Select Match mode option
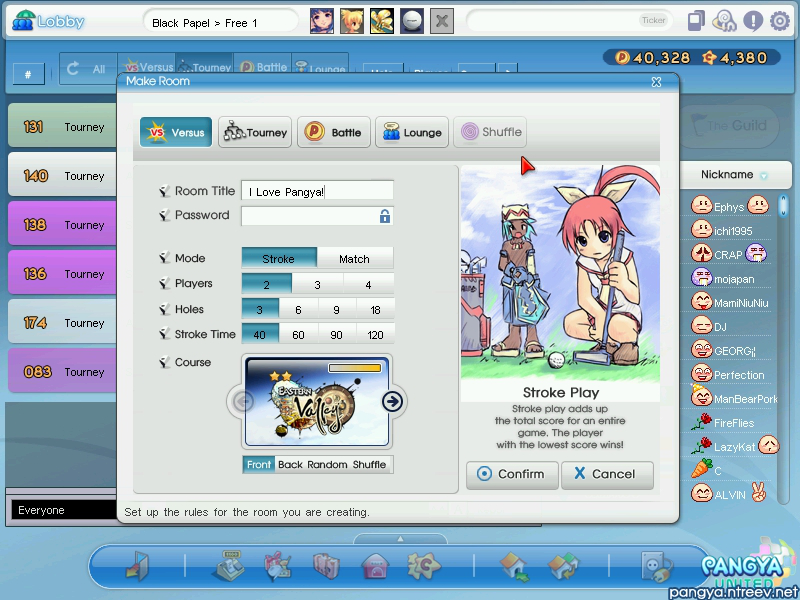800x600 pixels. [354, 258]
